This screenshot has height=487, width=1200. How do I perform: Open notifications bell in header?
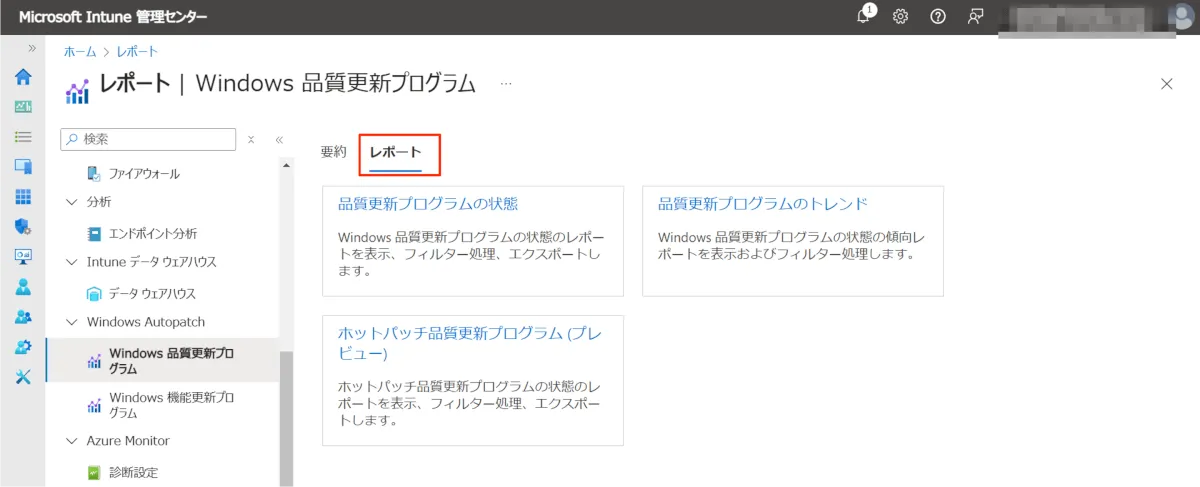coord(865,16)
